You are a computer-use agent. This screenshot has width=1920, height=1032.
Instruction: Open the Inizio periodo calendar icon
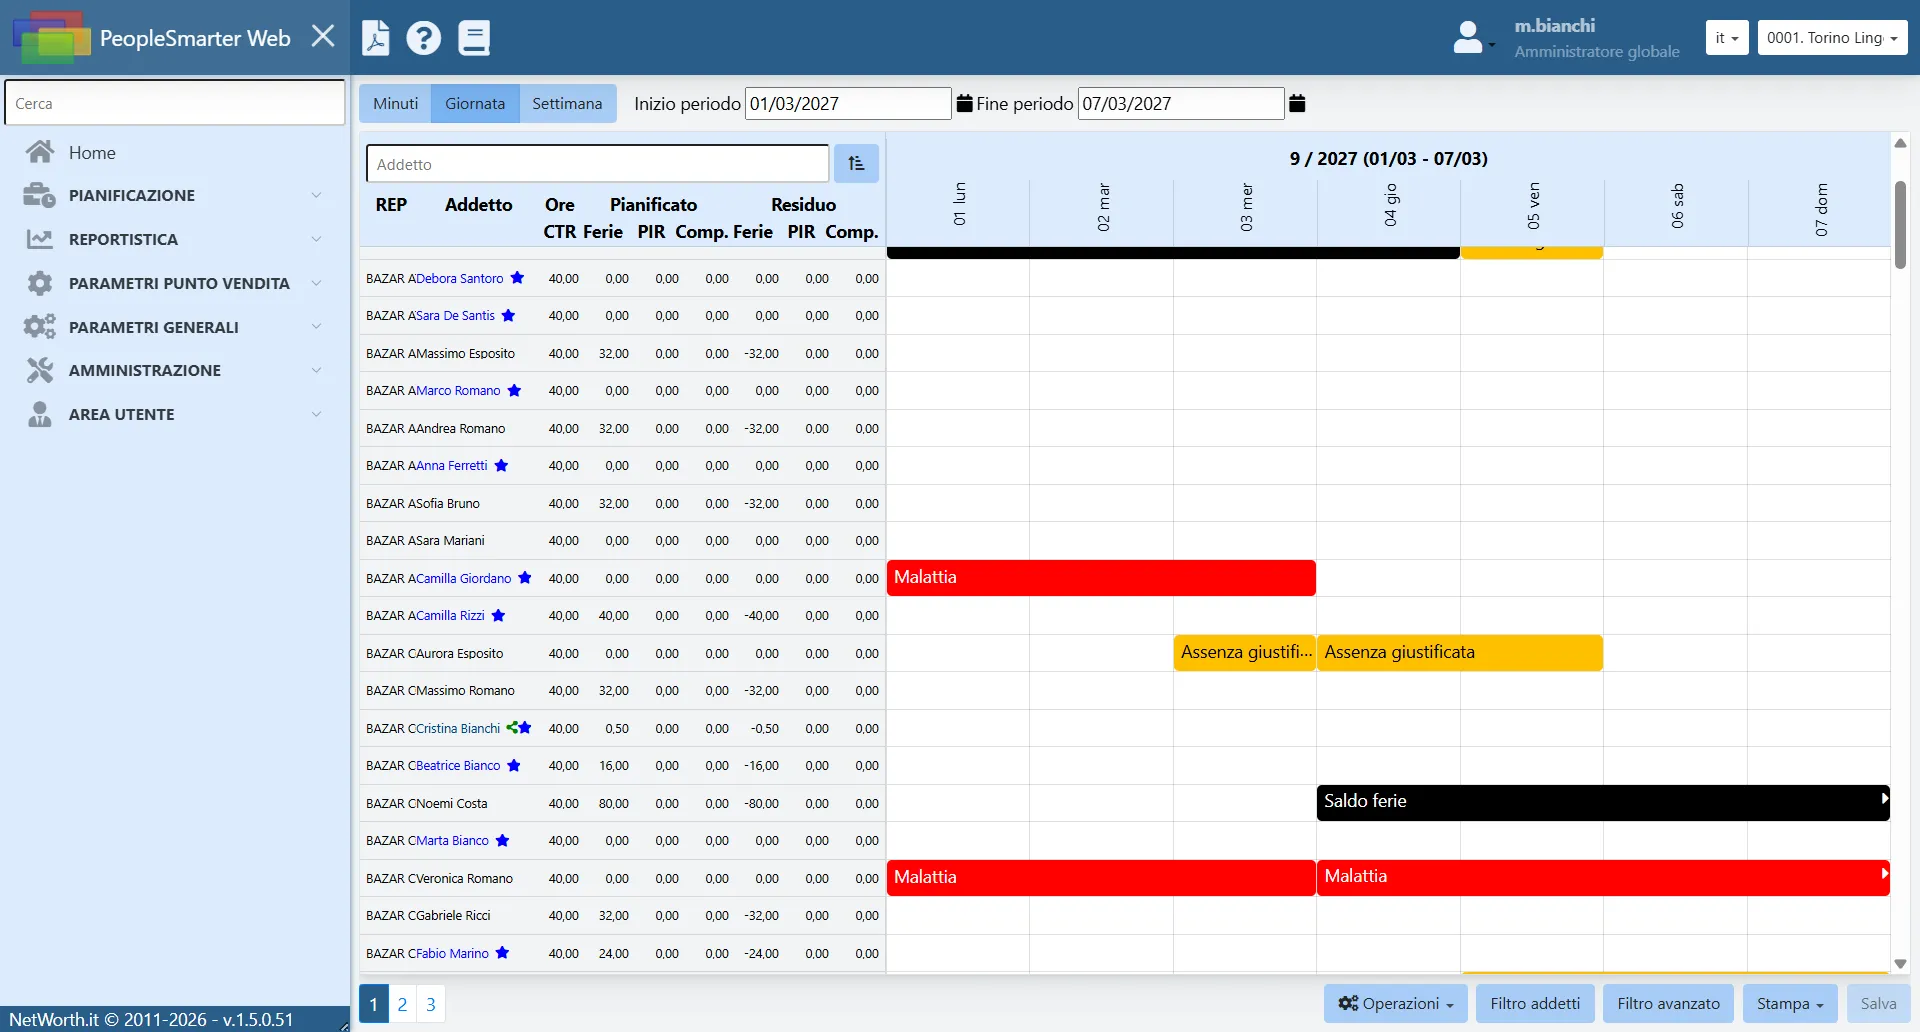(x=965, y=103)
